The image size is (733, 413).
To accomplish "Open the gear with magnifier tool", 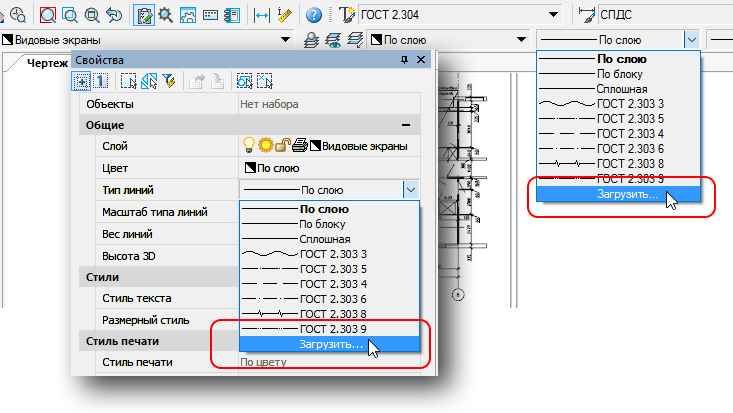I will pos(165,15).
